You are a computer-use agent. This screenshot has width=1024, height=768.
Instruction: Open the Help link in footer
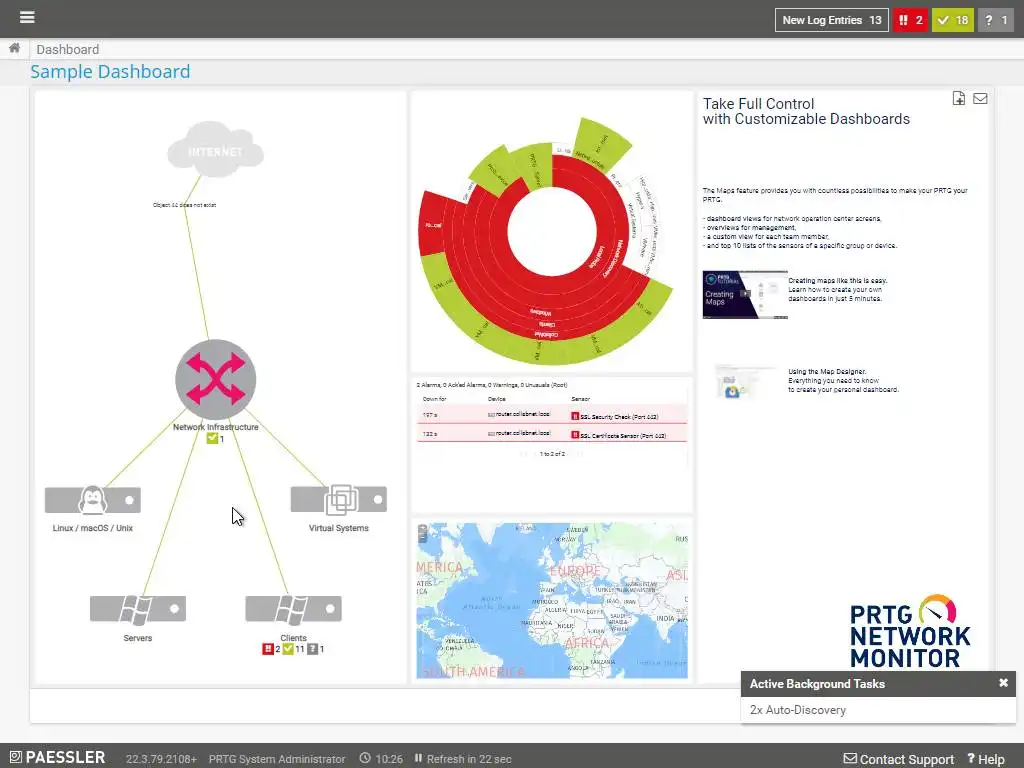tap(986, 759)
